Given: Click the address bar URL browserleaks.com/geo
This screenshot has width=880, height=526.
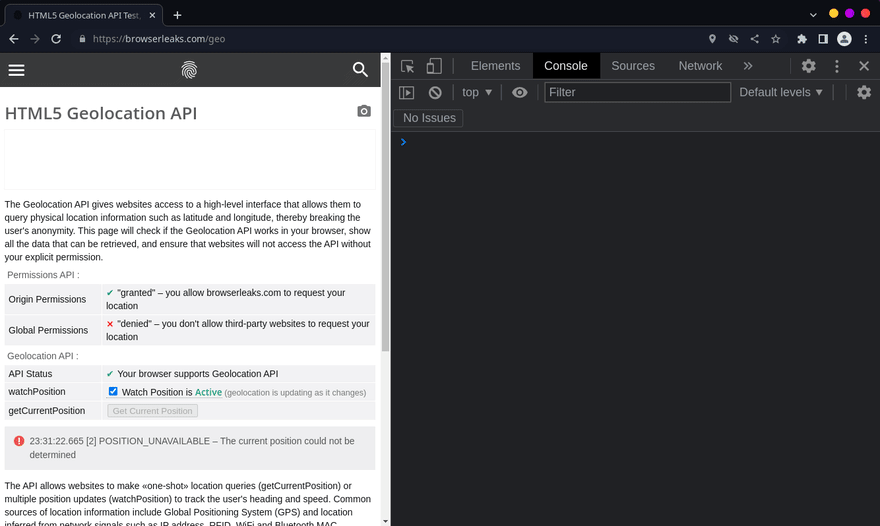Looking at the screenshot, I should click(159, 39).
